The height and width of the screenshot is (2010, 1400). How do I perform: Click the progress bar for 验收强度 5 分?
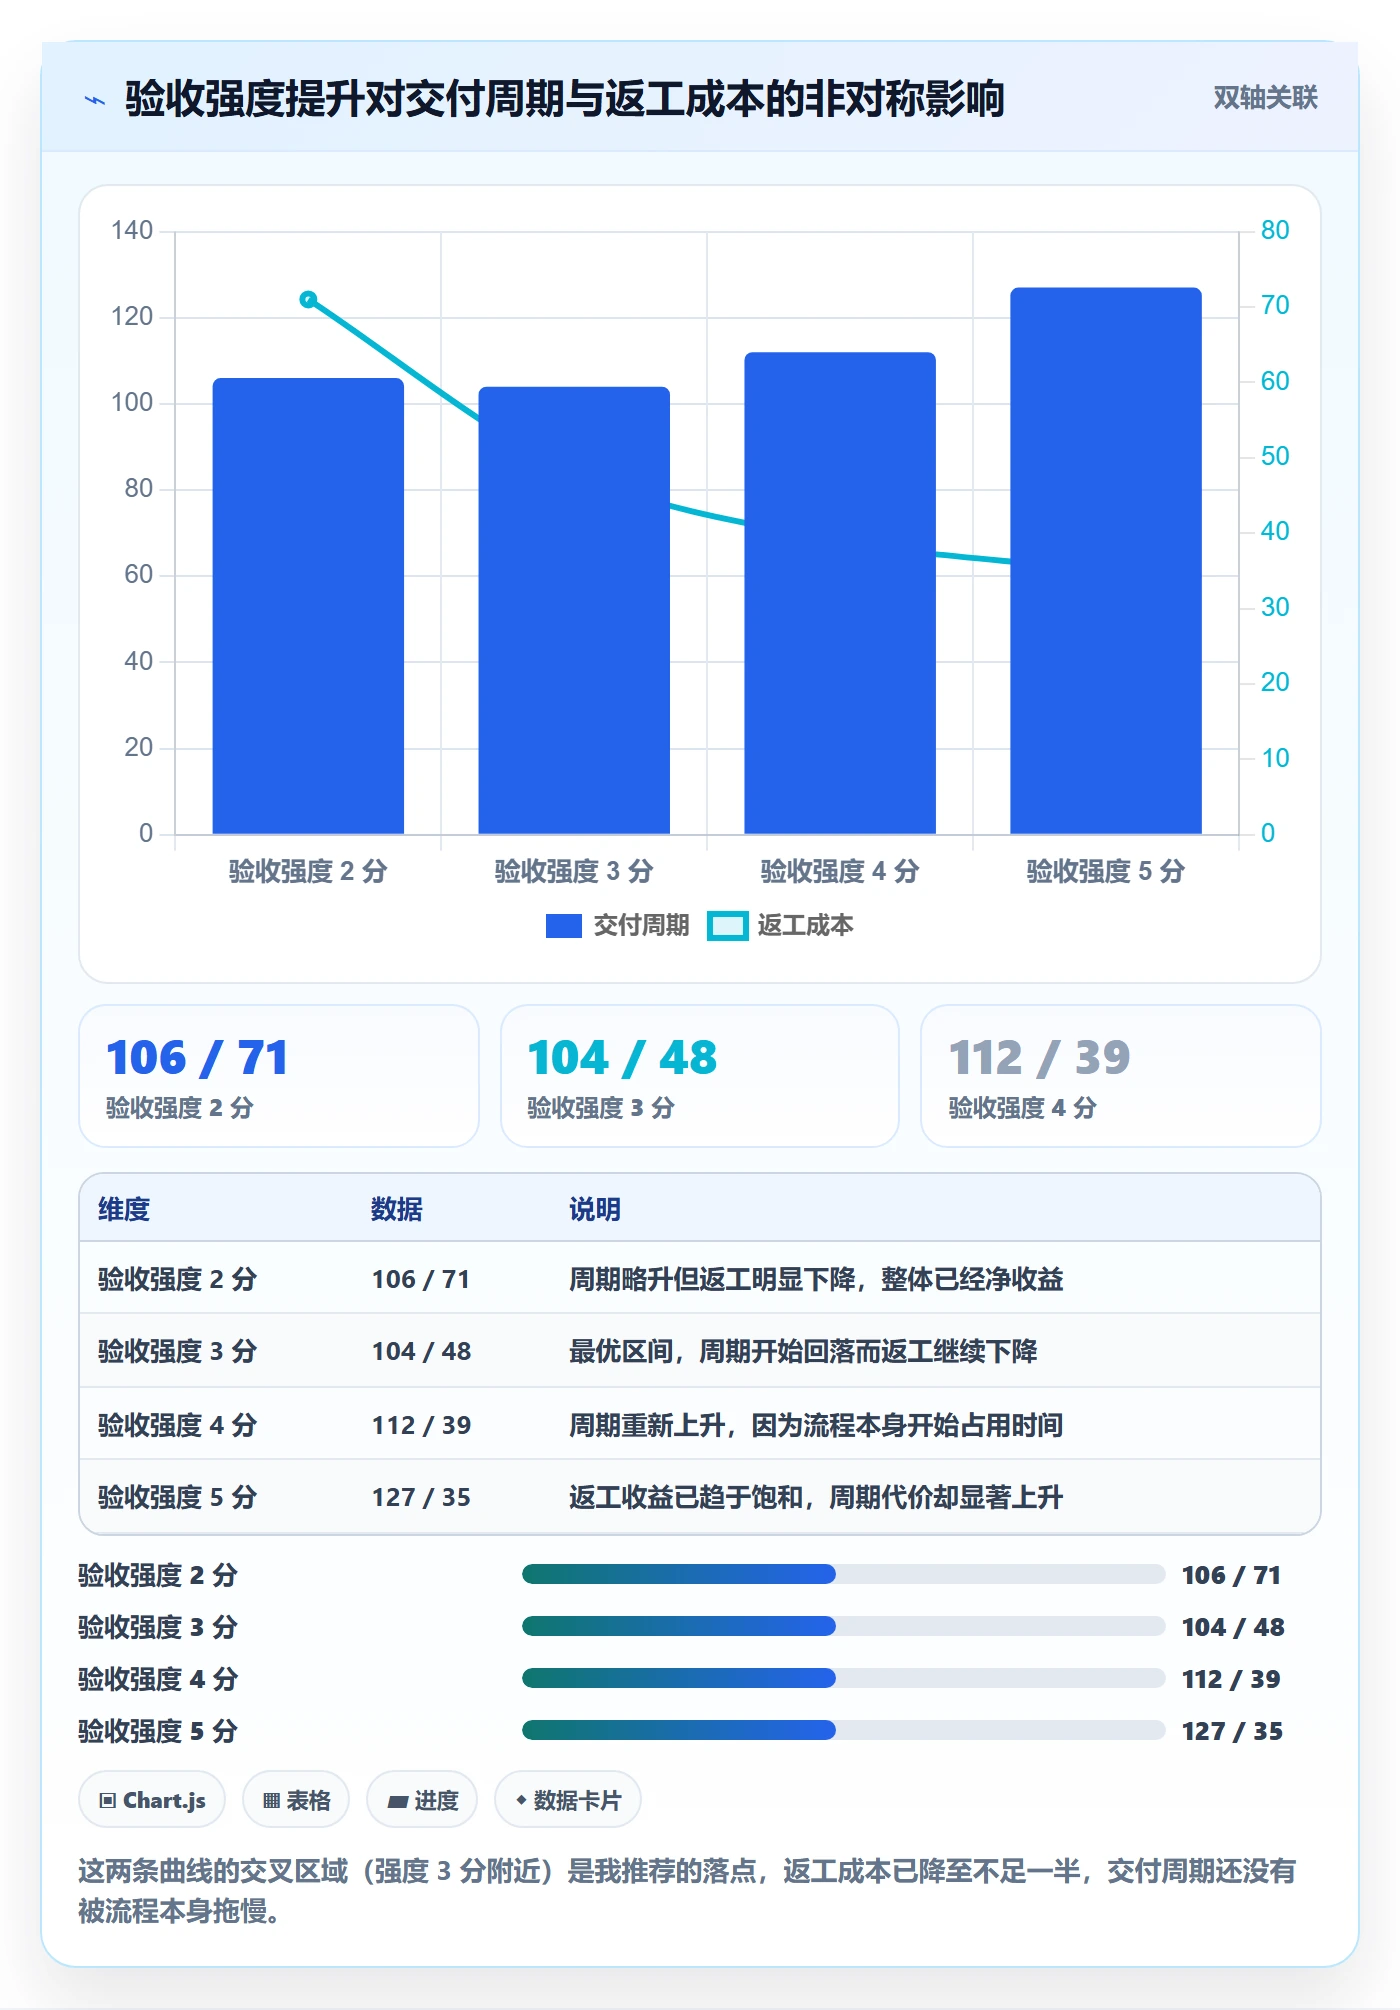coord(843,1730)
